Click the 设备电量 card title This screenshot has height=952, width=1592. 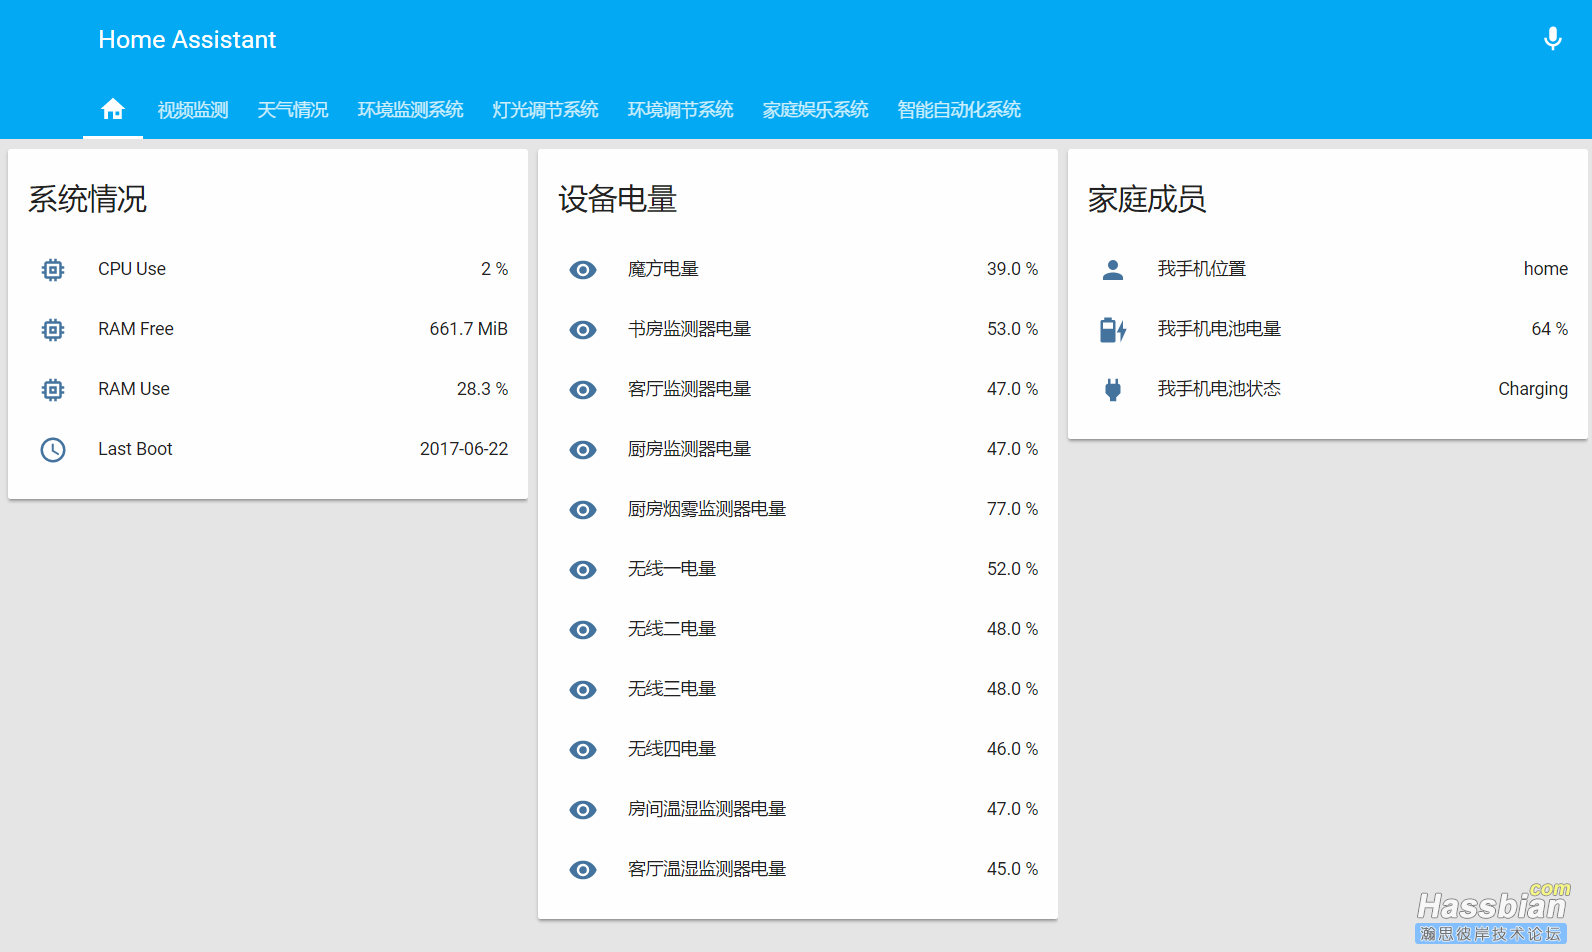(x=618, y=199)
